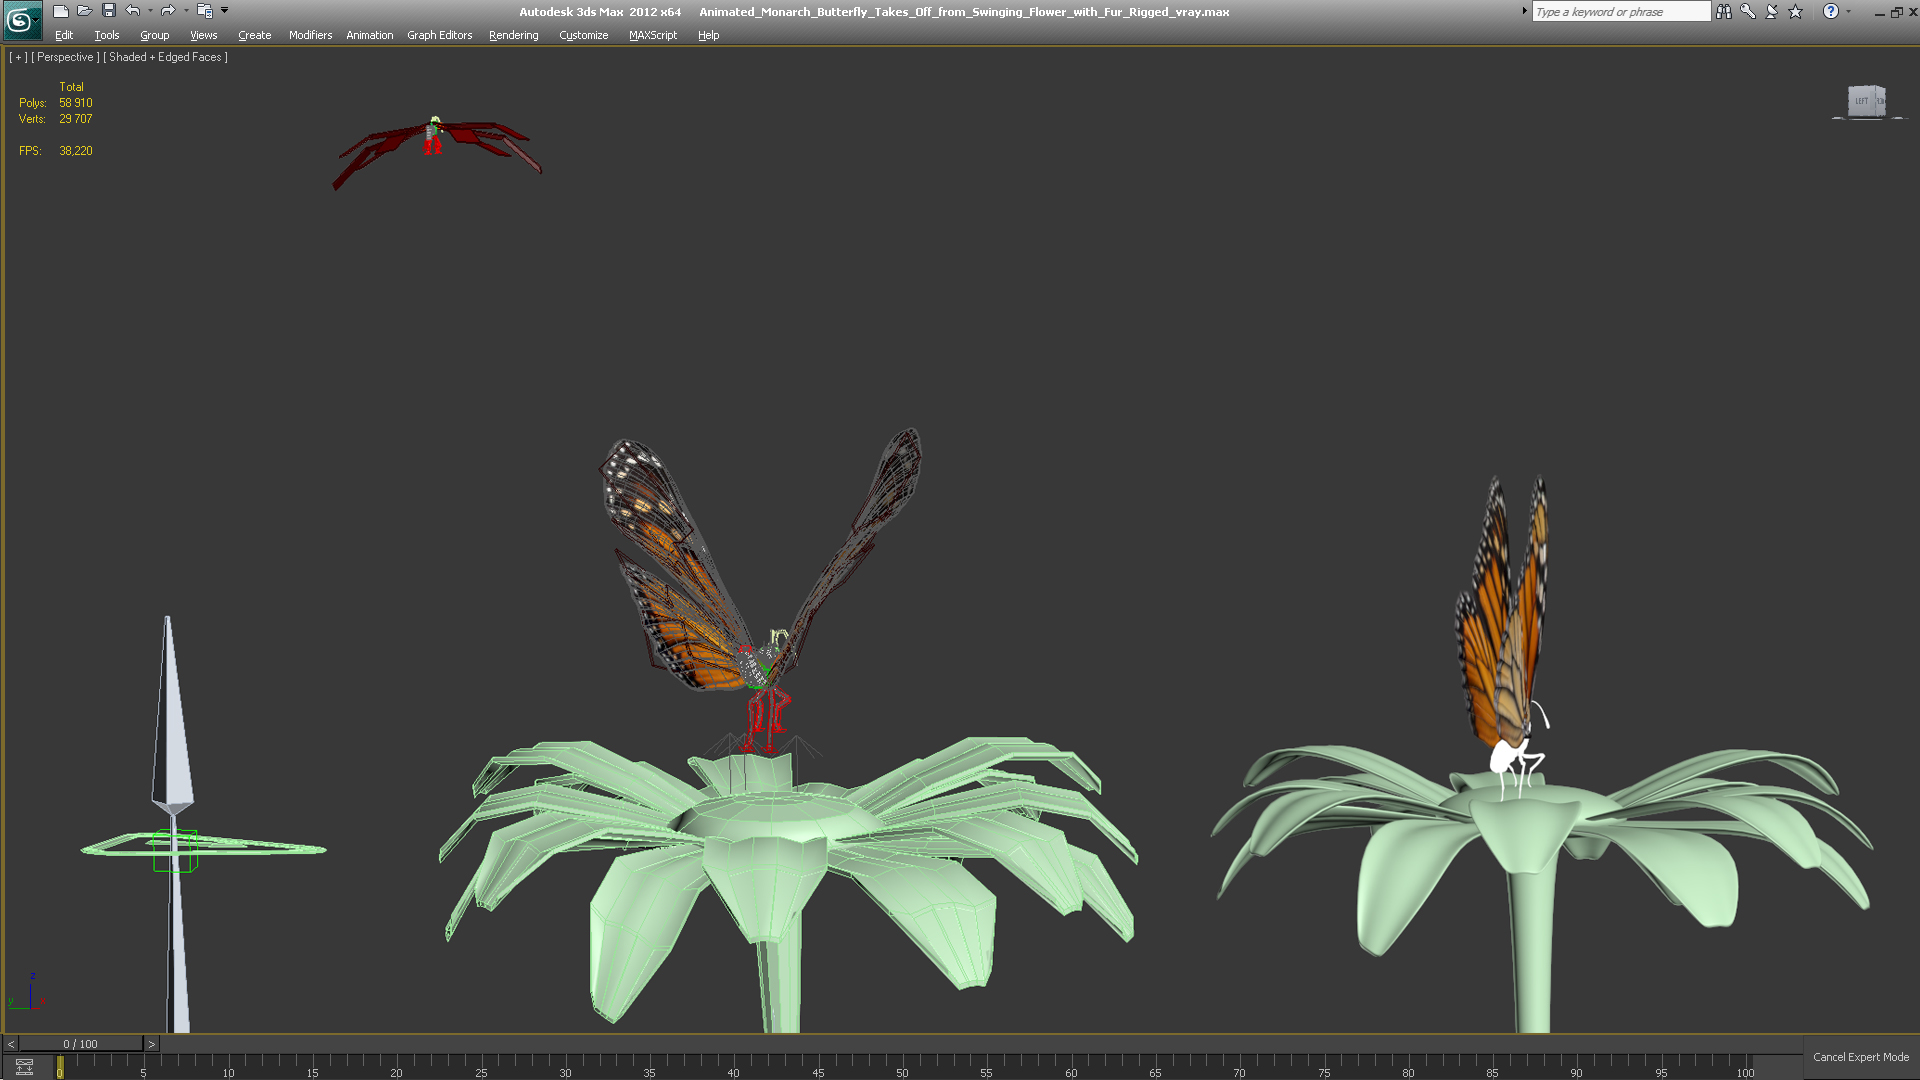This screenshot has width=1920, height=1080.
Task: Open the Edit menu
Action: coord(64,35)
